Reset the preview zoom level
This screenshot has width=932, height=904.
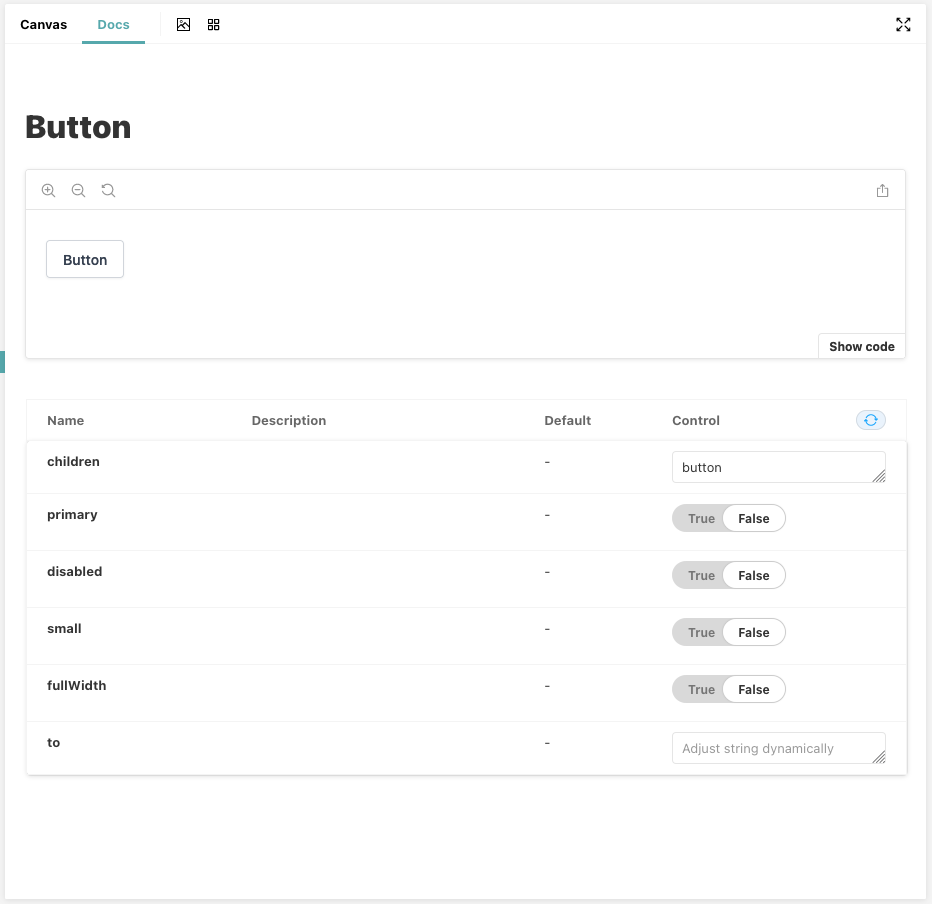coord(108,190)
